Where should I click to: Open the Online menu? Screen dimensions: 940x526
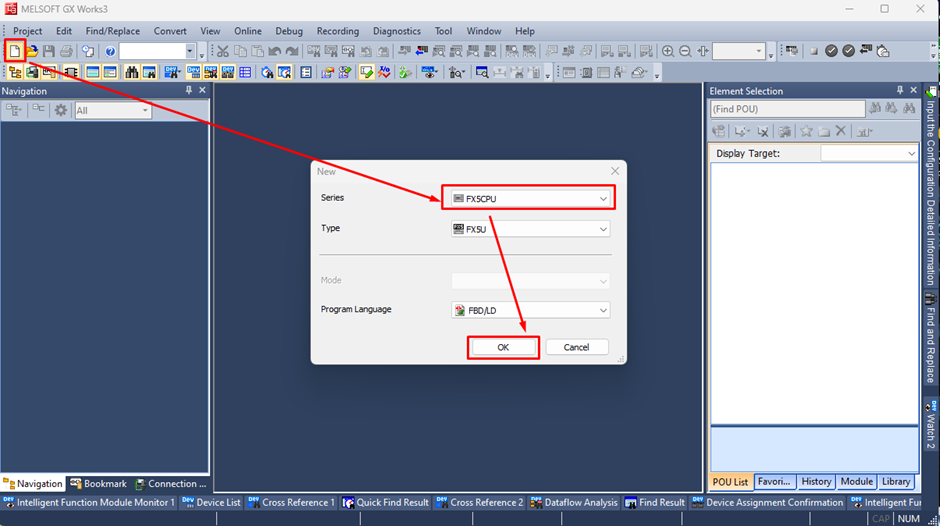click(x=248, y=31)
